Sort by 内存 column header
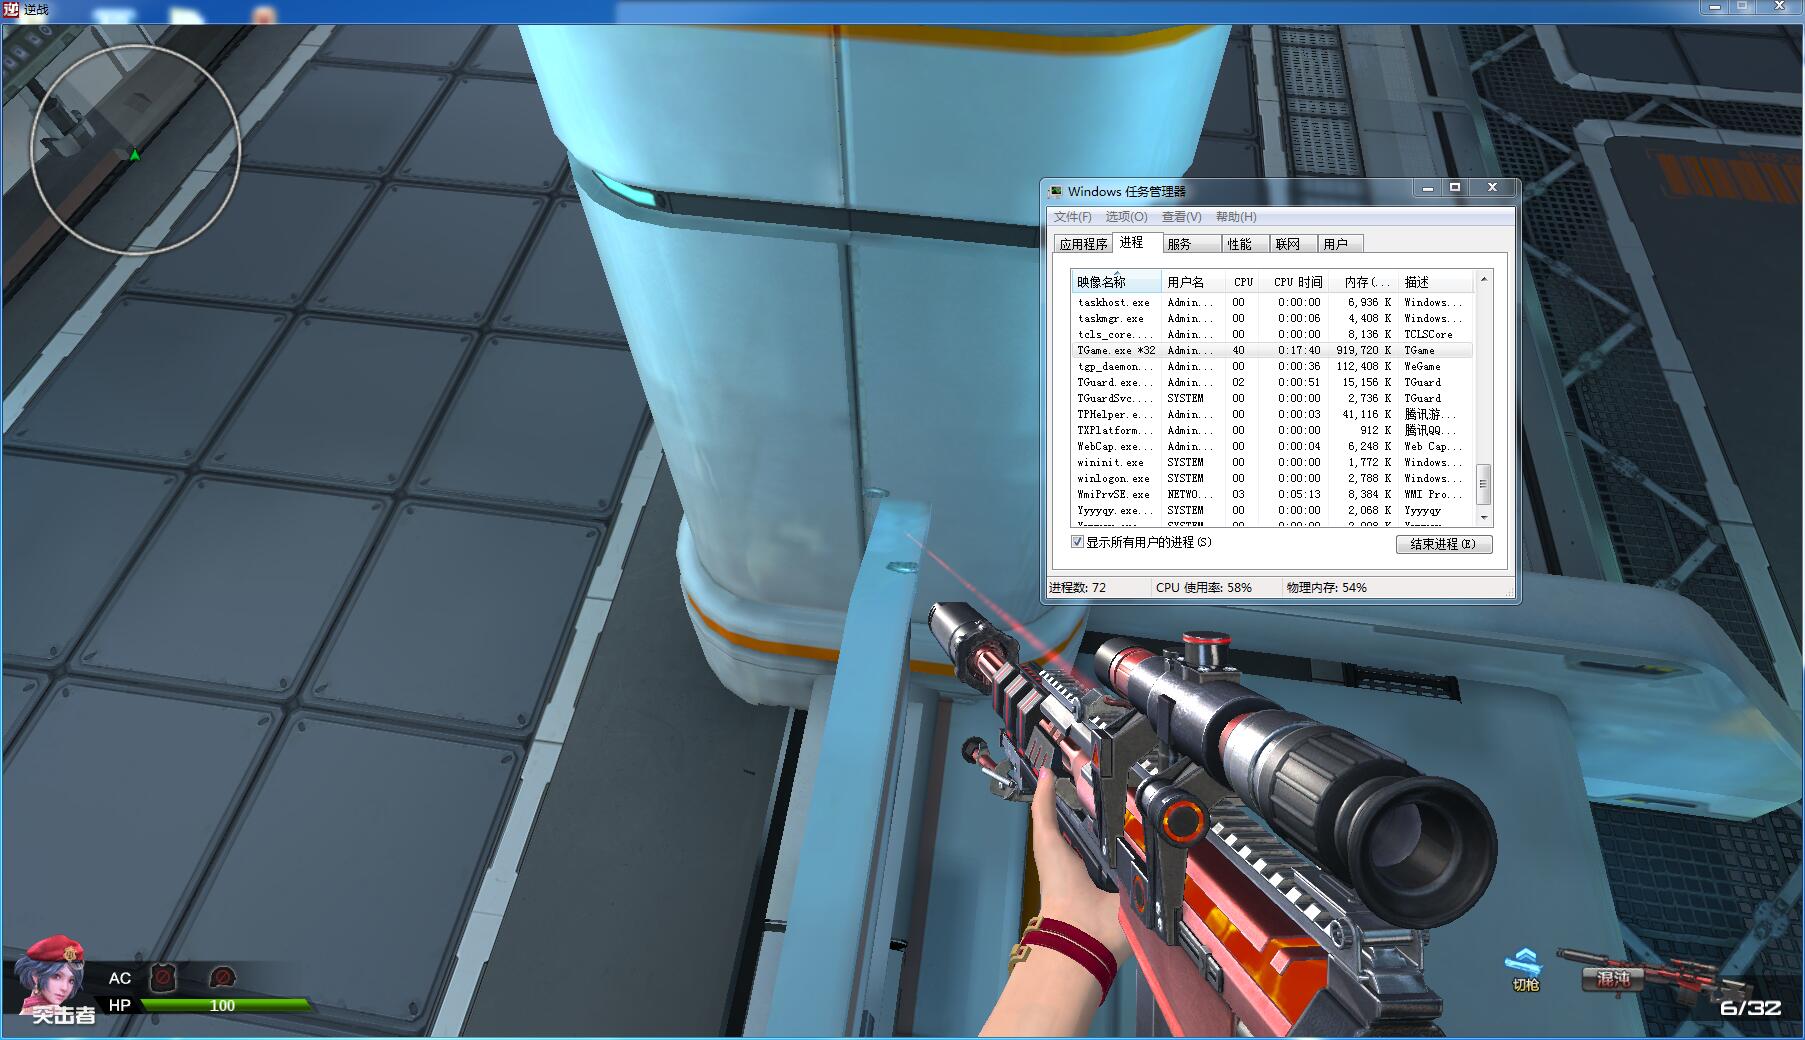1805x1040 pixels. point(1365,282)
